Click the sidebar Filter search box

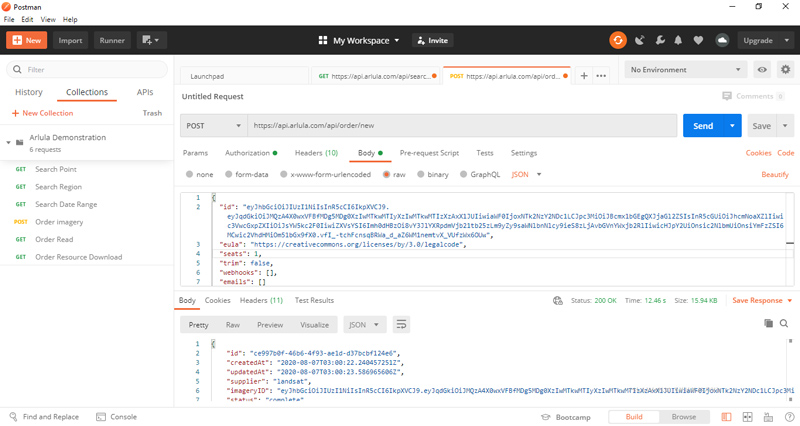[x=87, y=69]
